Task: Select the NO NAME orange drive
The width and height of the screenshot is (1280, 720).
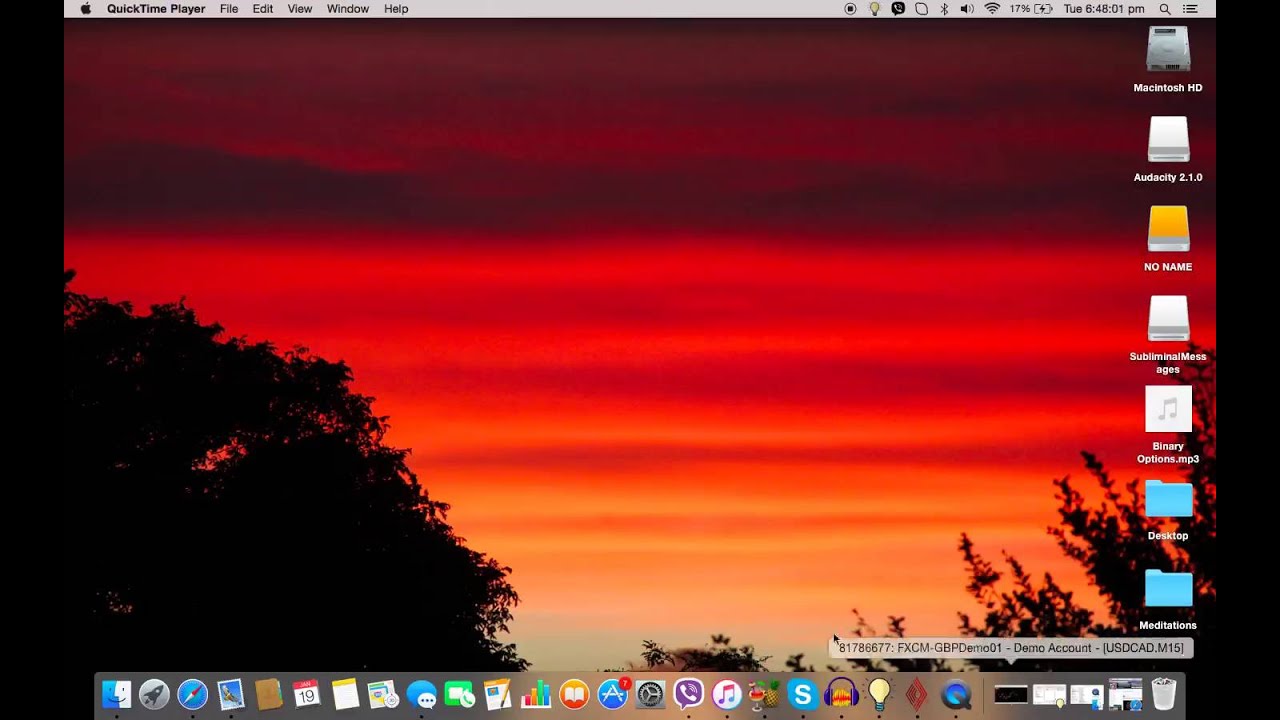Action: [x=1168, y=240]
